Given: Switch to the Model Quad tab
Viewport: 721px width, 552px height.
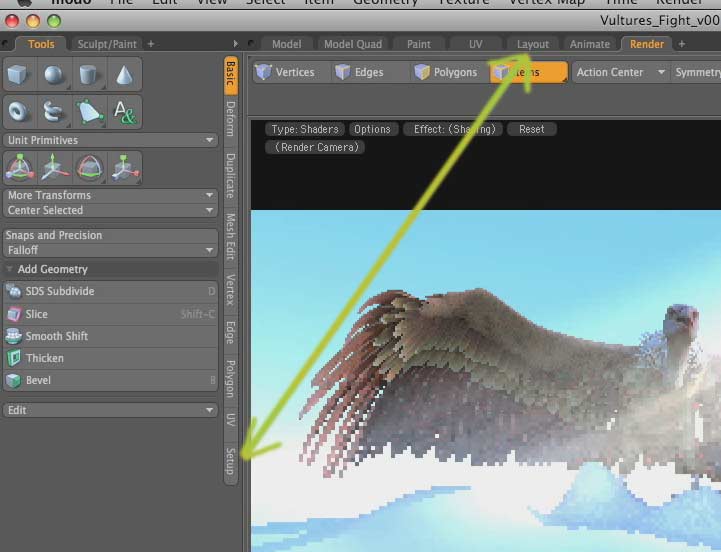Looking at the screenshot, I should 353,44.
